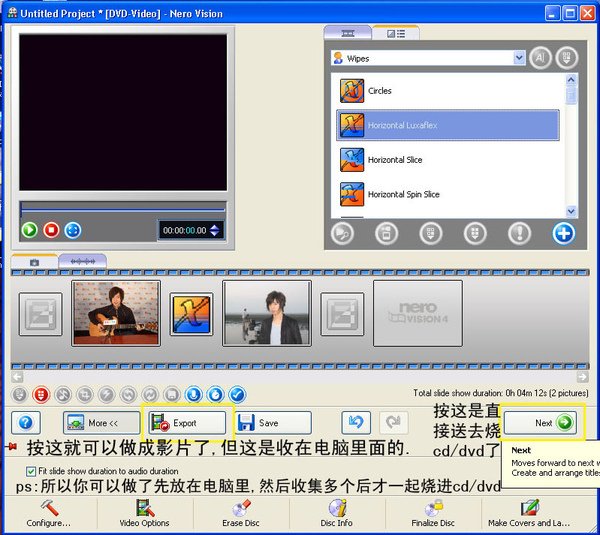Collapse the extended area with More <<

(x=102, y=423)
